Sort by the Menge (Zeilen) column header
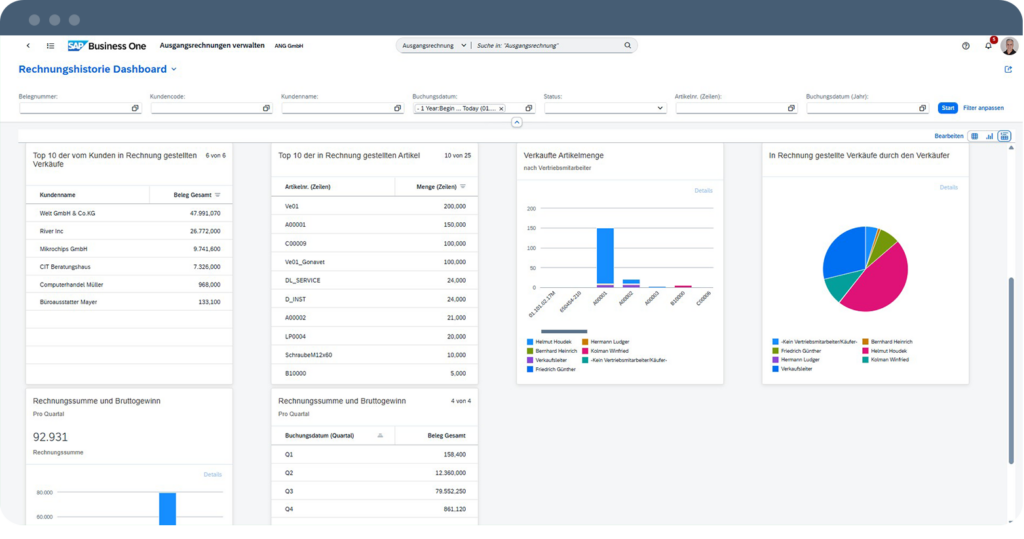The height and width of the screenshot is (539, 1024). pyautogui.click(x=436, y=187)
